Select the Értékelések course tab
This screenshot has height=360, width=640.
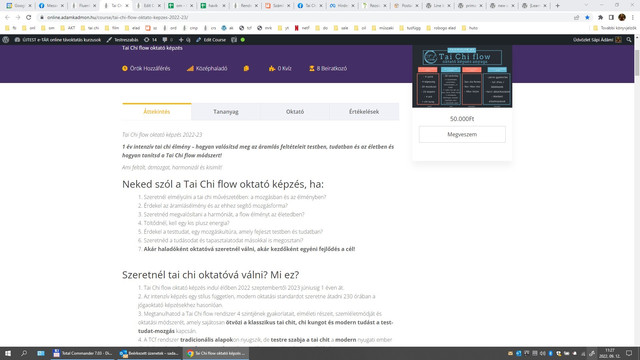click(x=364, y=111)
